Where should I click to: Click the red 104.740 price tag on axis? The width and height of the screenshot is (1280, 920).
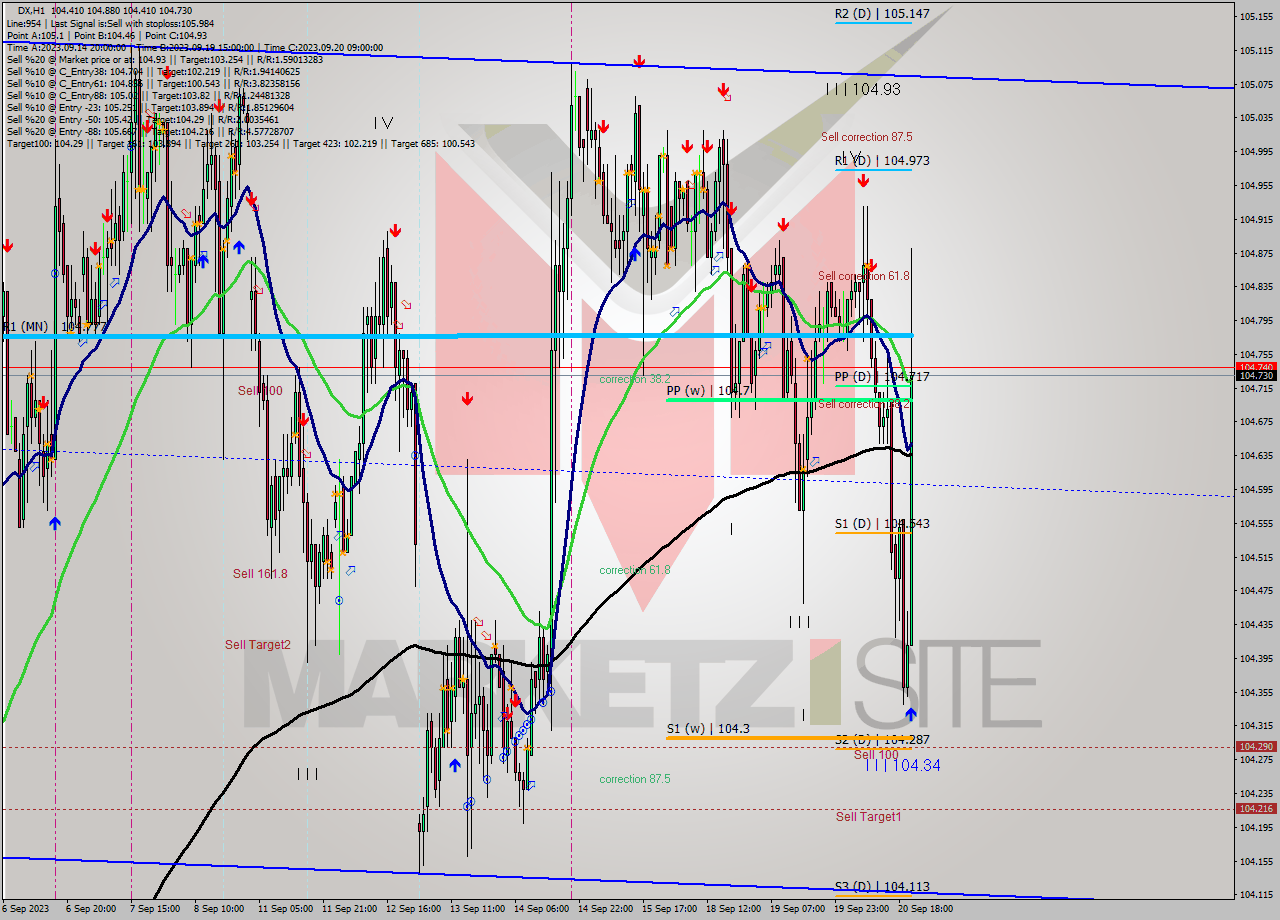(1255, 367)
